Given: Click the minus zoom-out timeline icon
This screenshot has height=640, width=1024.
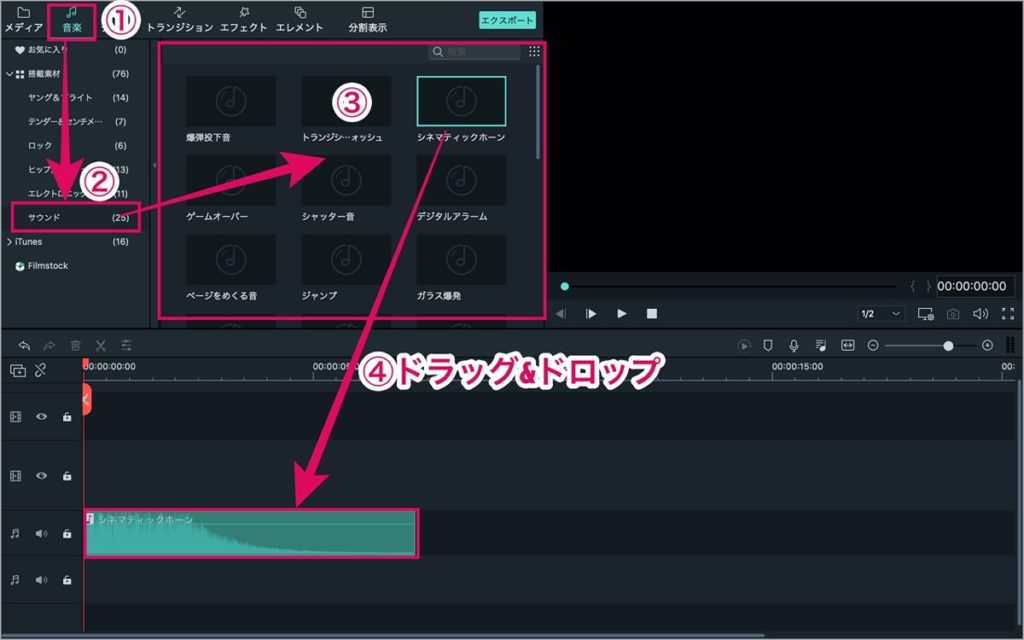Looking at the screenshot, I should coord(873,345).
